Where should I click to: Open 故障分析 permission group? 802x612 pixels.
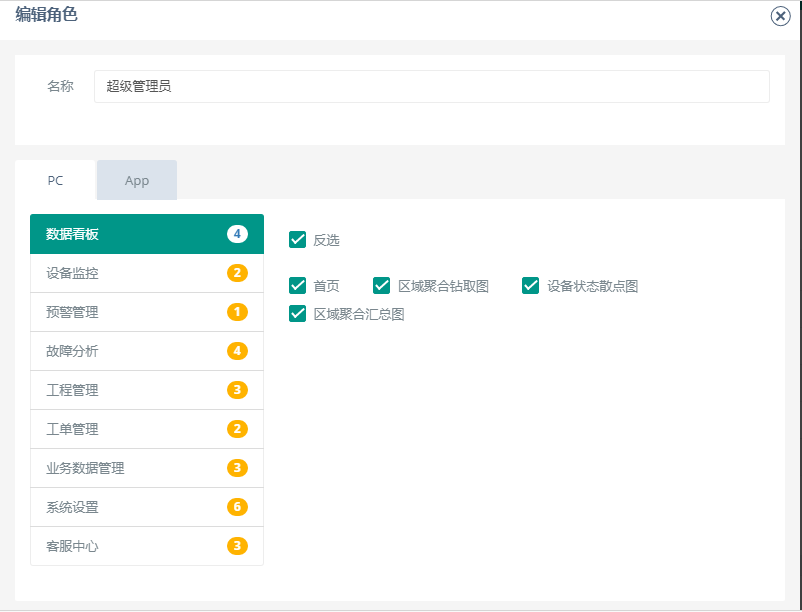147,351
